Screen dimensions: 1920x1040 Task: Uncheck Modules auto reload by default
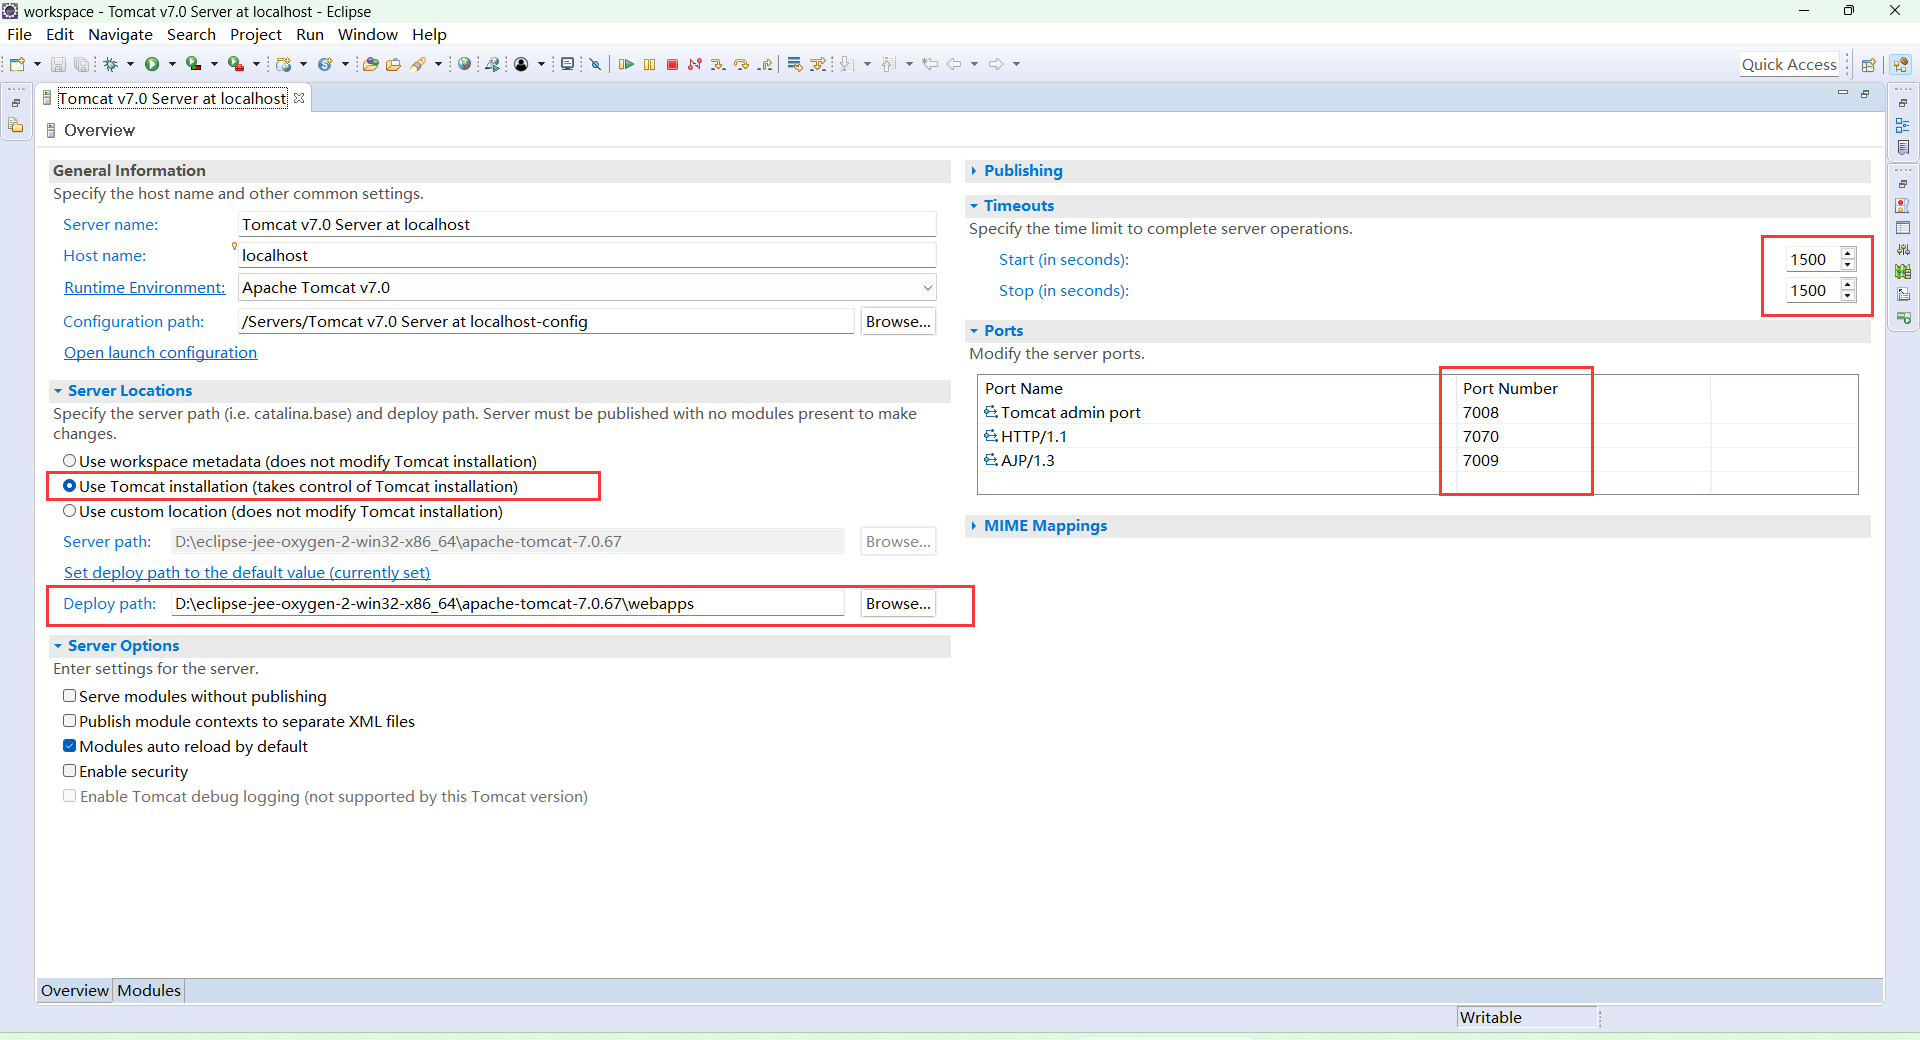click(70, 746)
